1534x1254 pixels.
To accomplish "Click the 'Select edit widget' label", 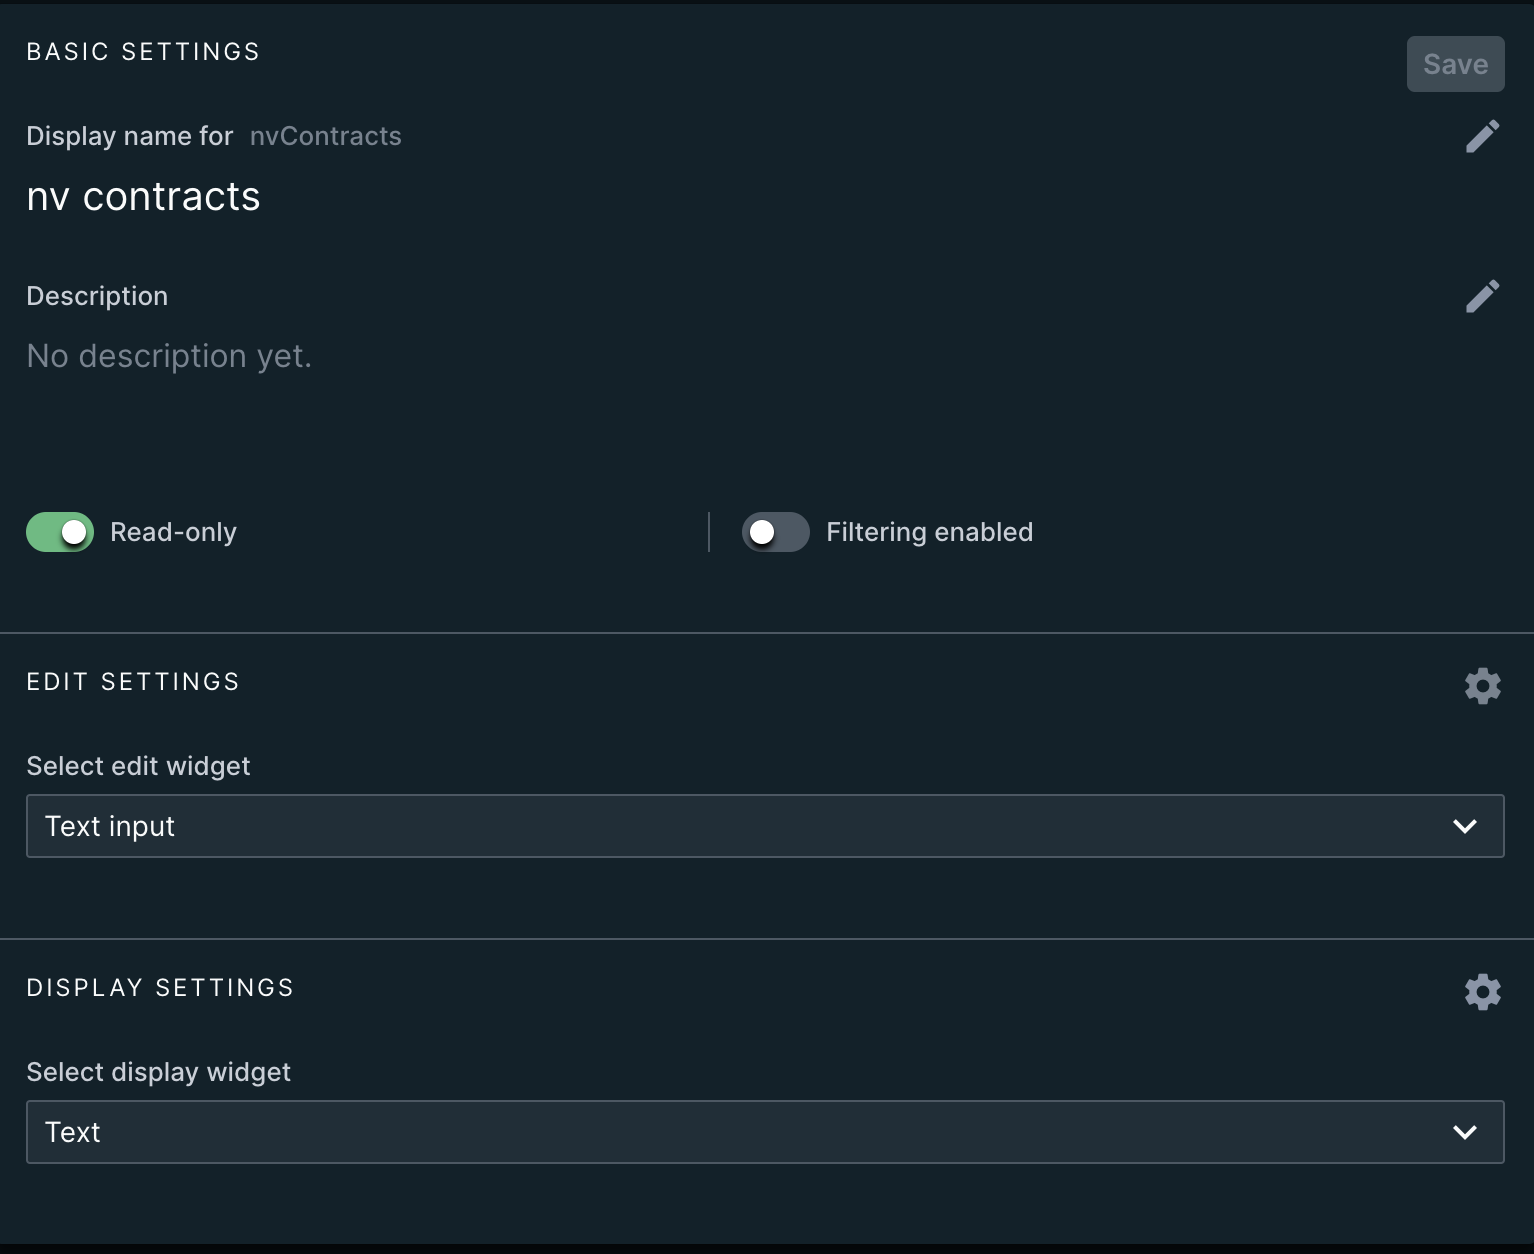I will tap(138, 766).
